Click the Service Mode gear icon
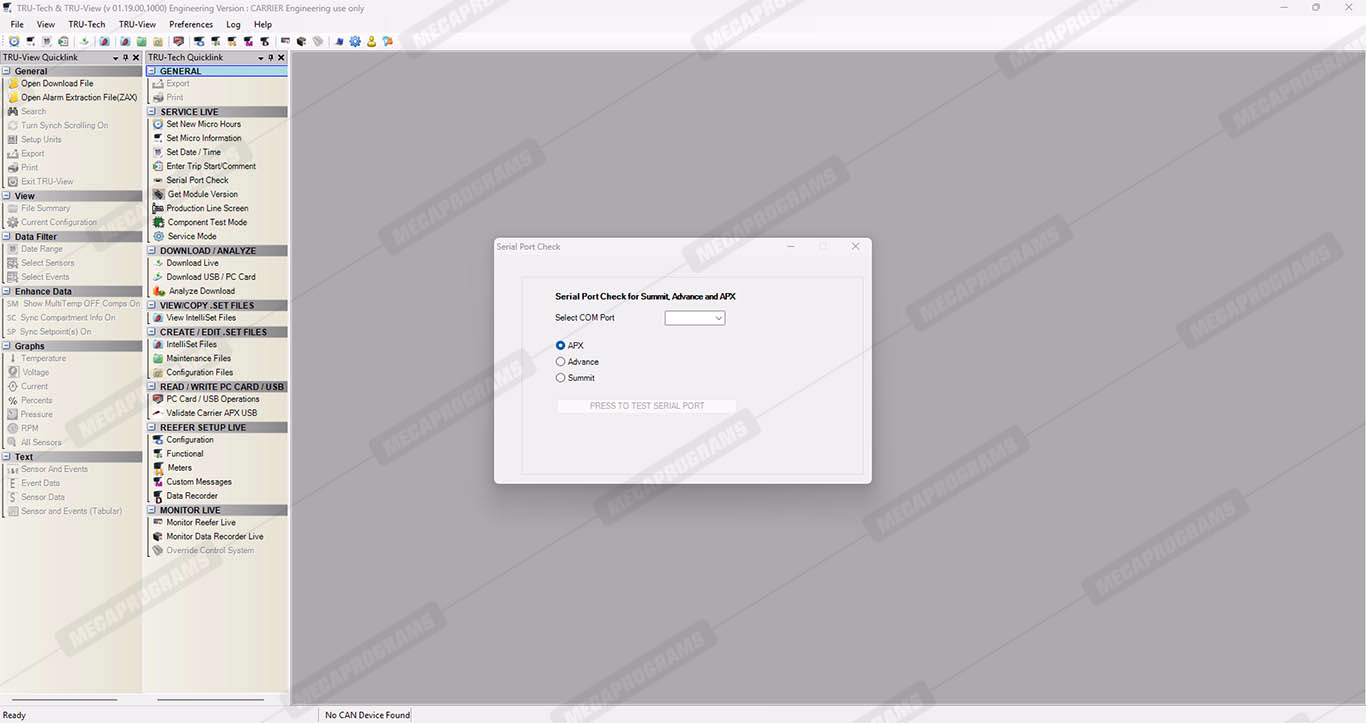Viewport: 1366px width, 723px height. point(158,237)
